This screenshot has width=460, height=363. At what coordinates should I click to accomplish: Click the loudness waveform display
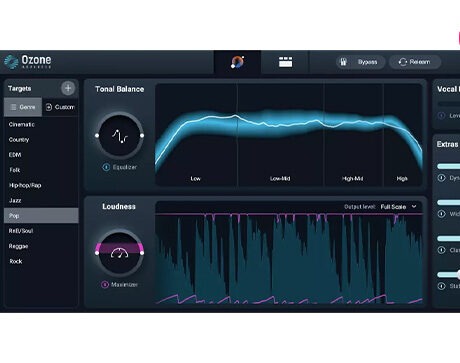coord(289,258)
